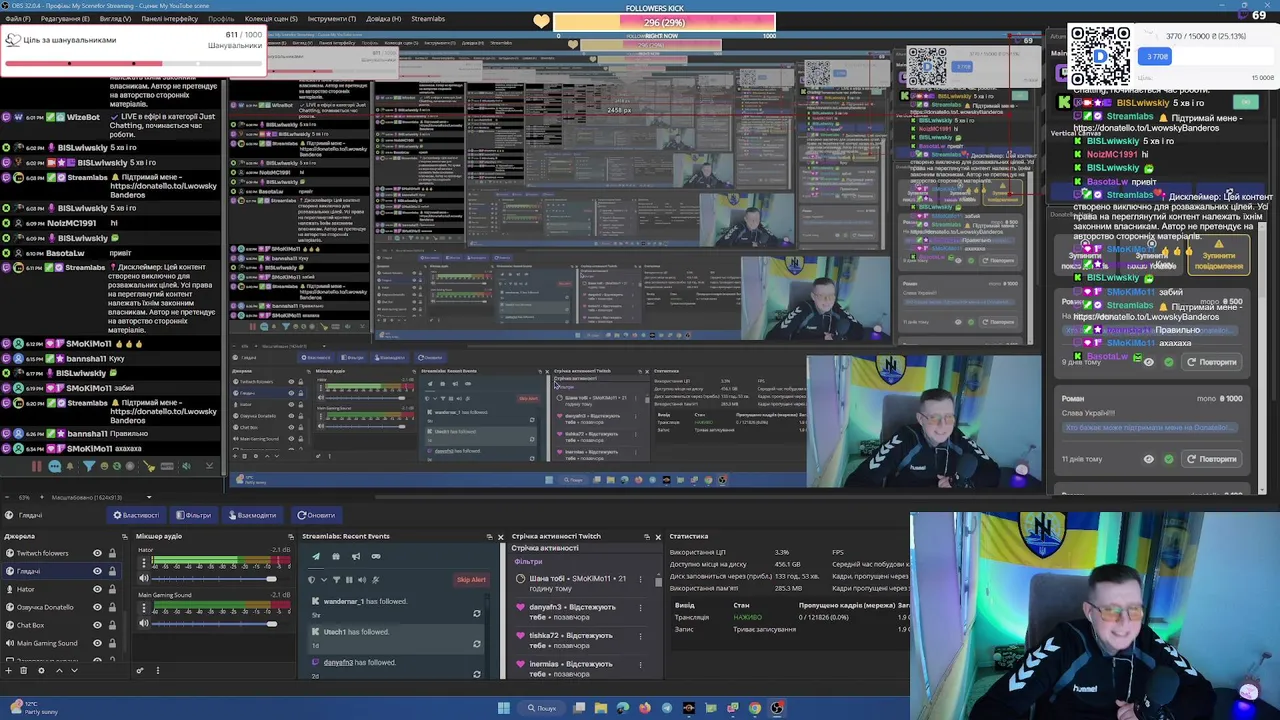The width and height of the screenshot is (1280, 720).
Task: Toggle lock on Chat Box source
Action: [112, 625]
